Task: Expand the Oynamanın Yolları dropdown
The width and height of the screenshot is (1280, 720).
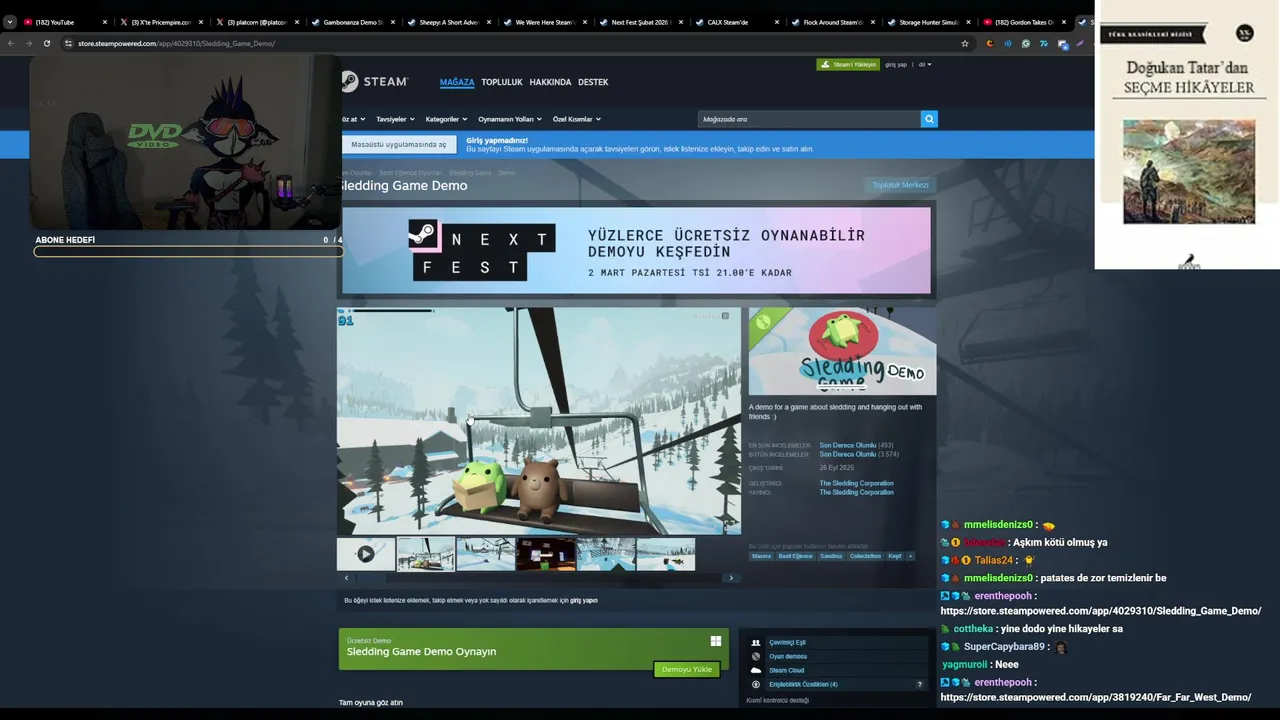Action: point(509,119)
